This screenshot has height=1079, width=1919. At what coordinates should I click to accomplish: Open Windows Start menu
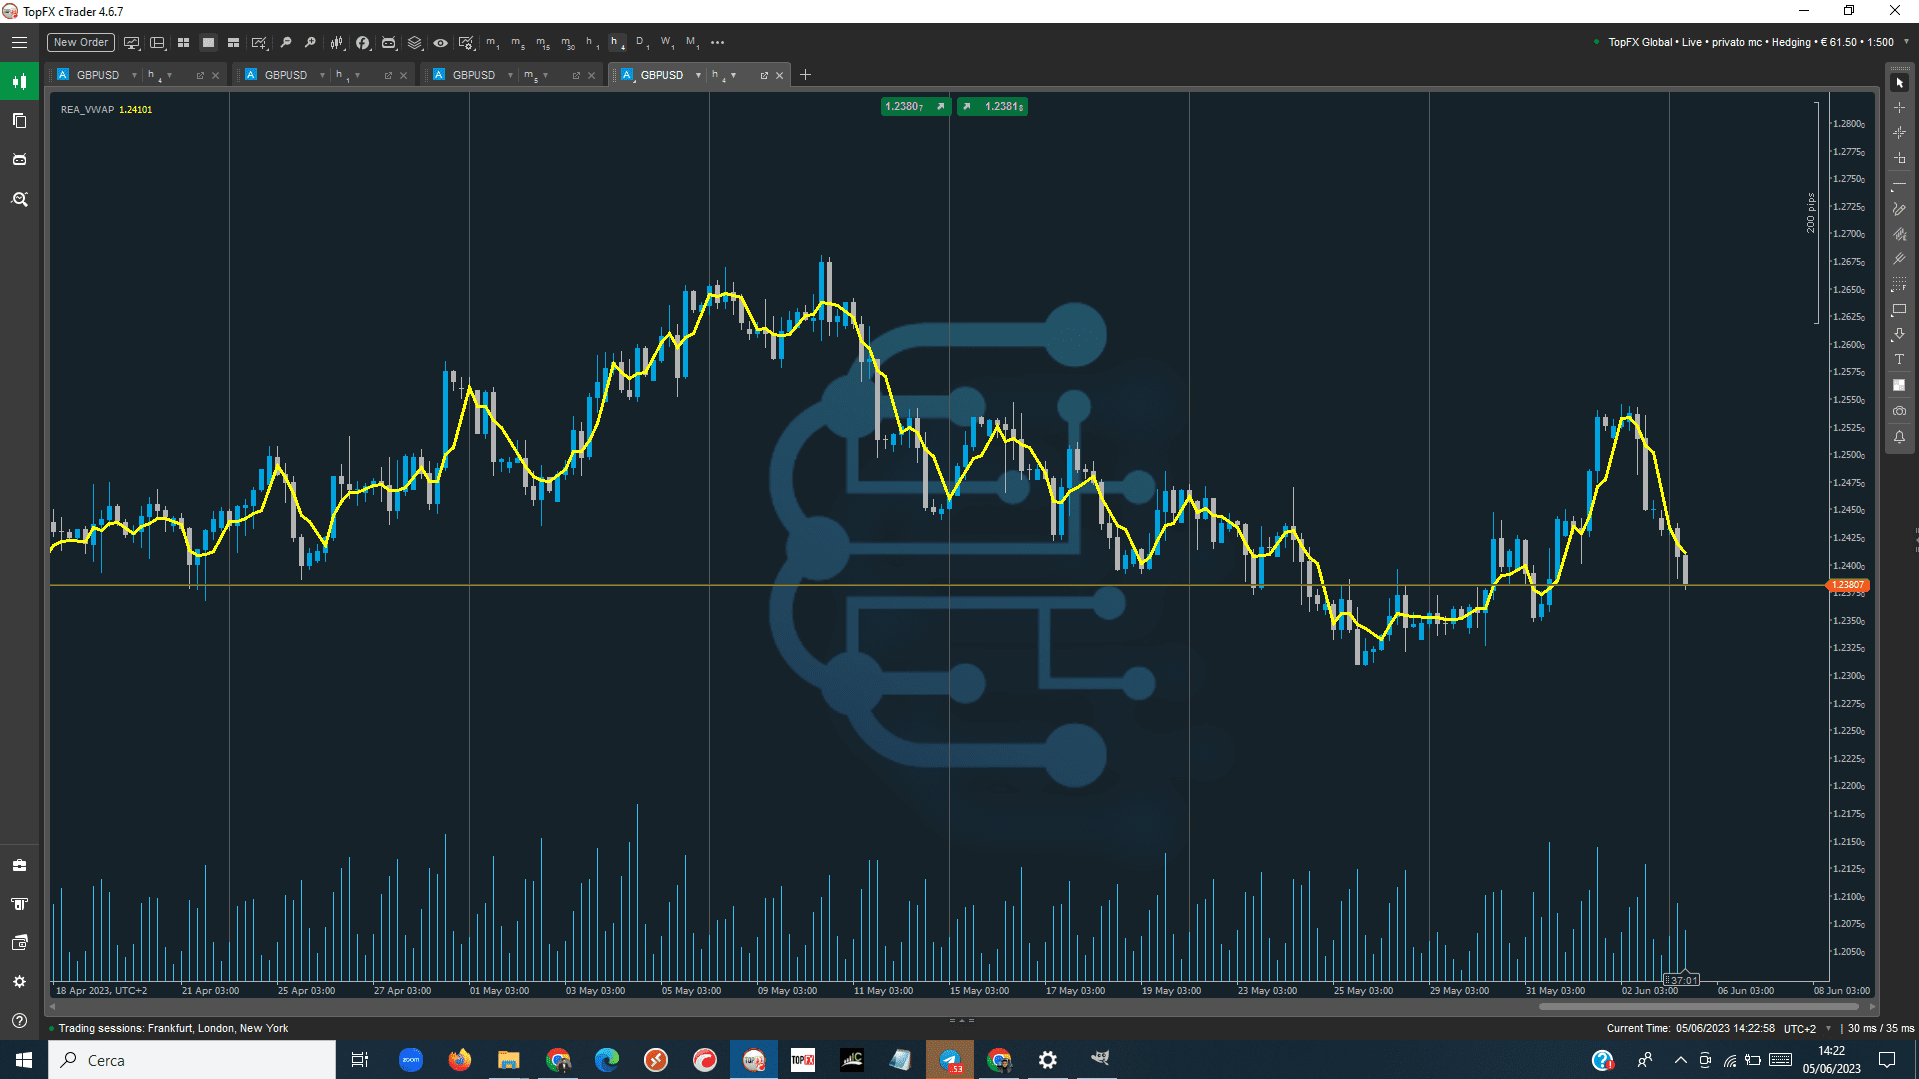pyautogui.click(x=24, y=1060)
